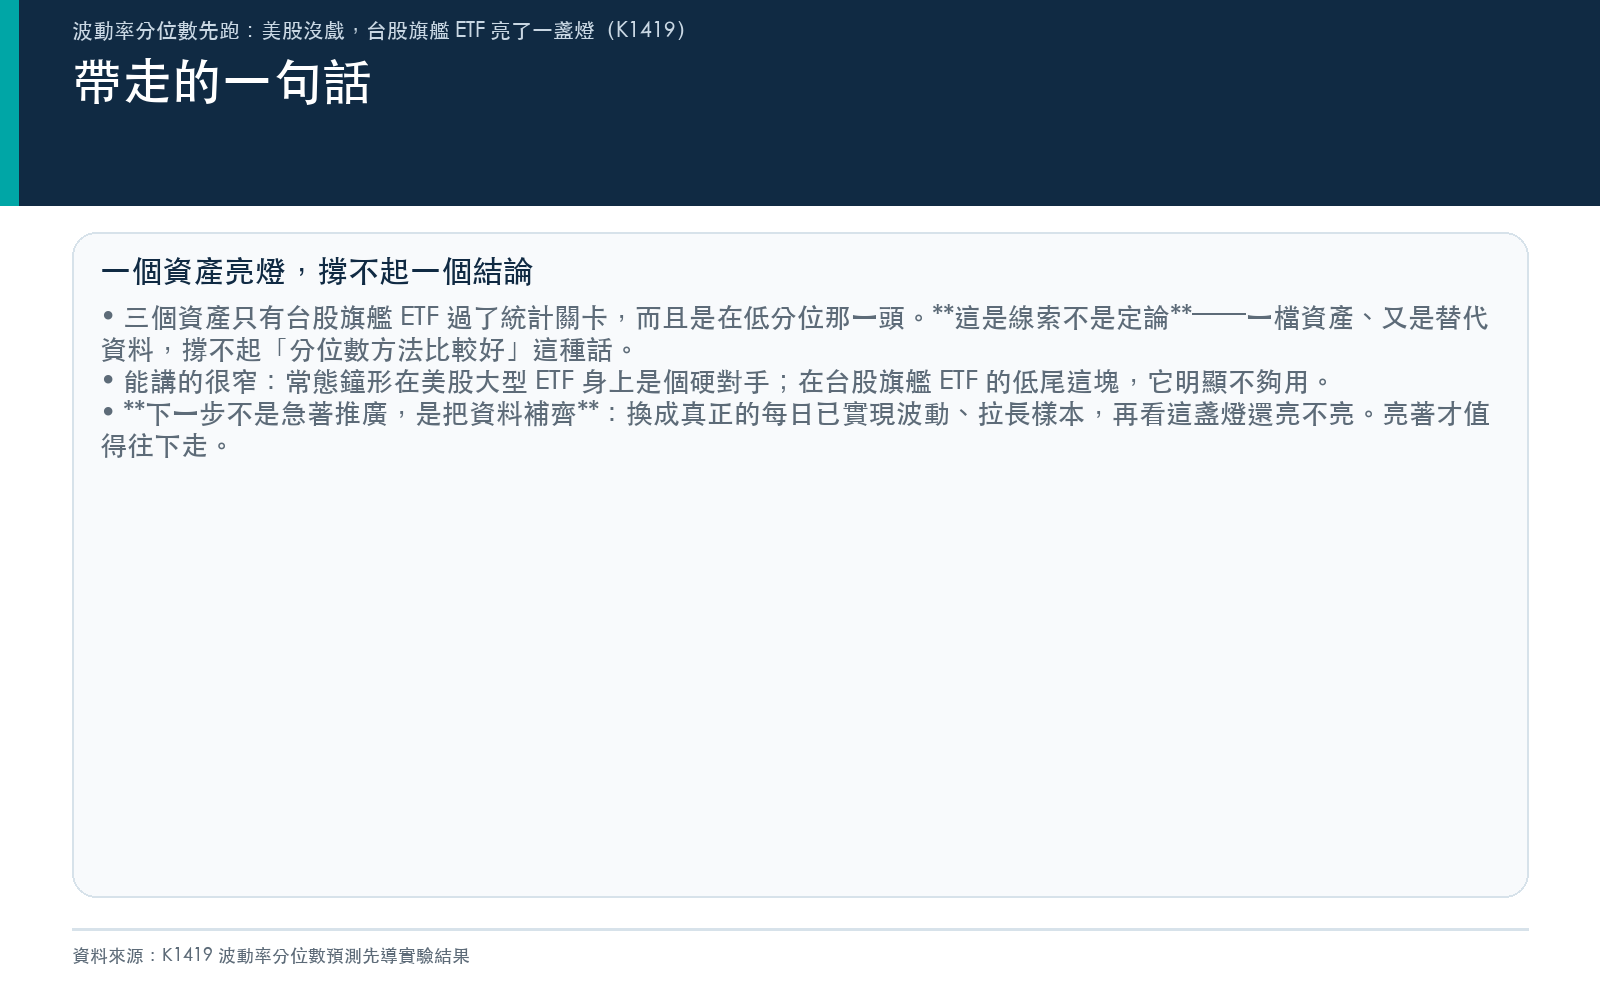
Task: Select the card heading 一個資產亮燈，撐不起一個結論
Action: click(317, 272)
